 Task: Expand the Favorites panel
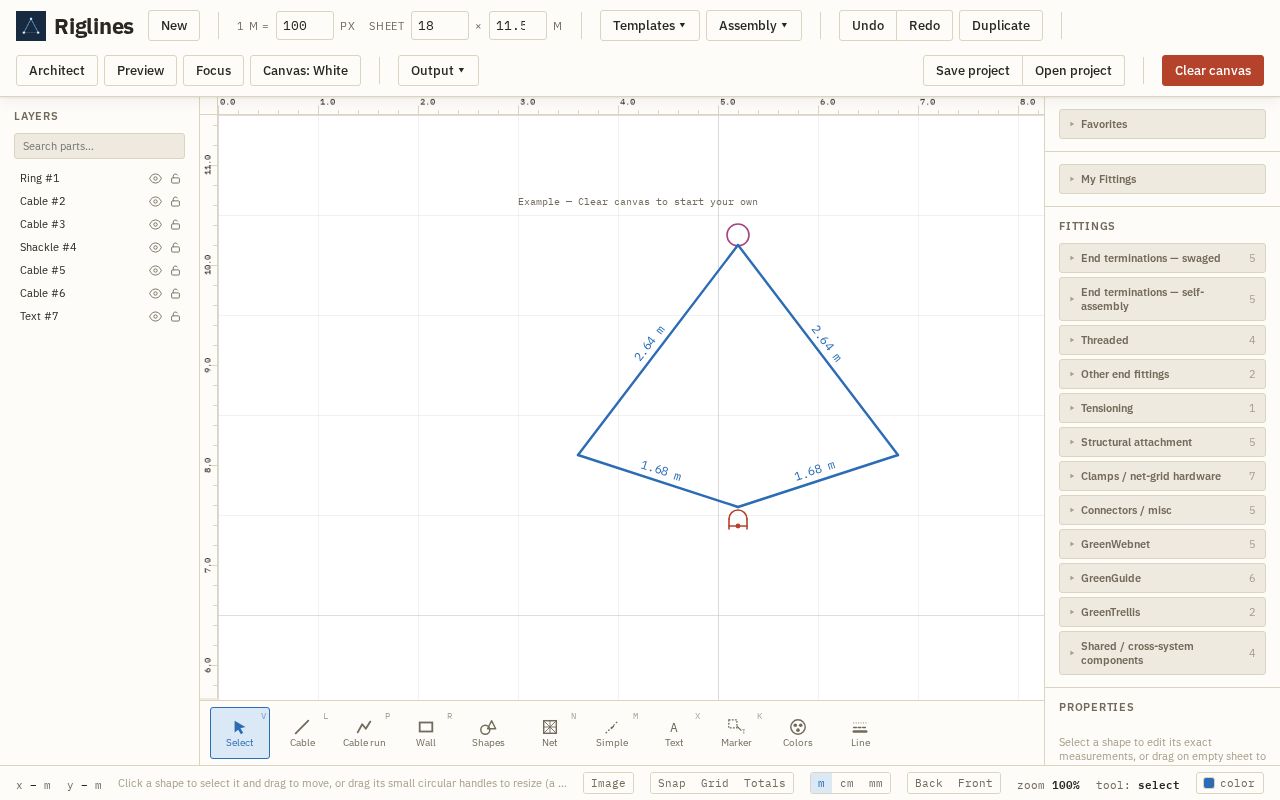point(1162,124)
